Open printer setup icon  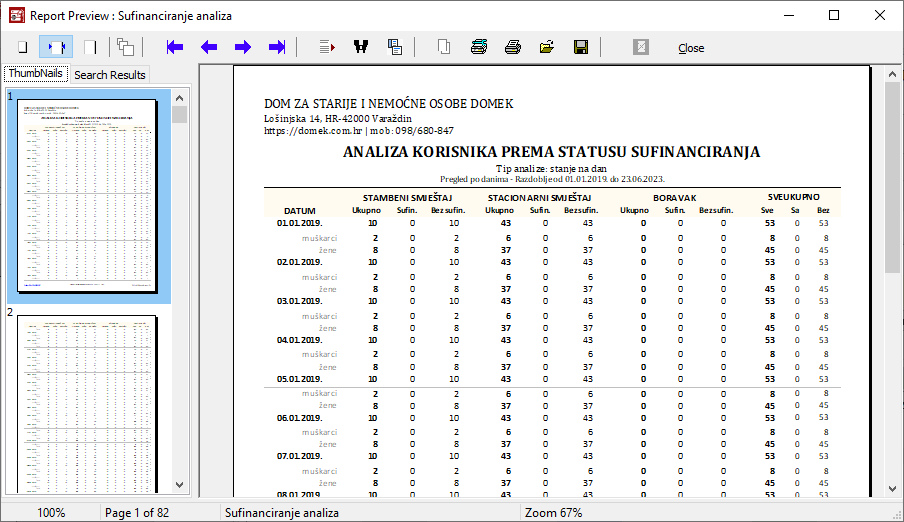point(479,47)
